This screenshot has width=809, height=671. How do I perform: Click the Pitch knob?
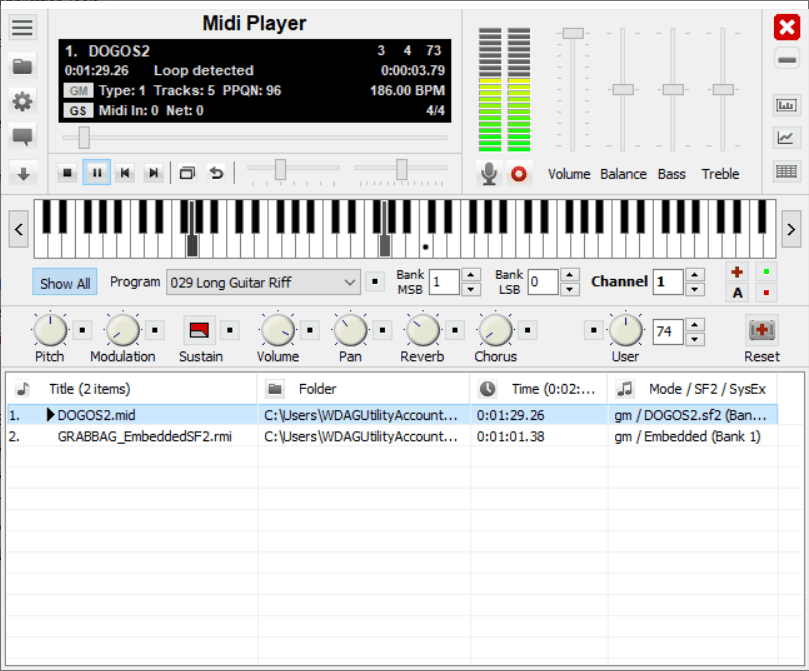pos(50,330)
